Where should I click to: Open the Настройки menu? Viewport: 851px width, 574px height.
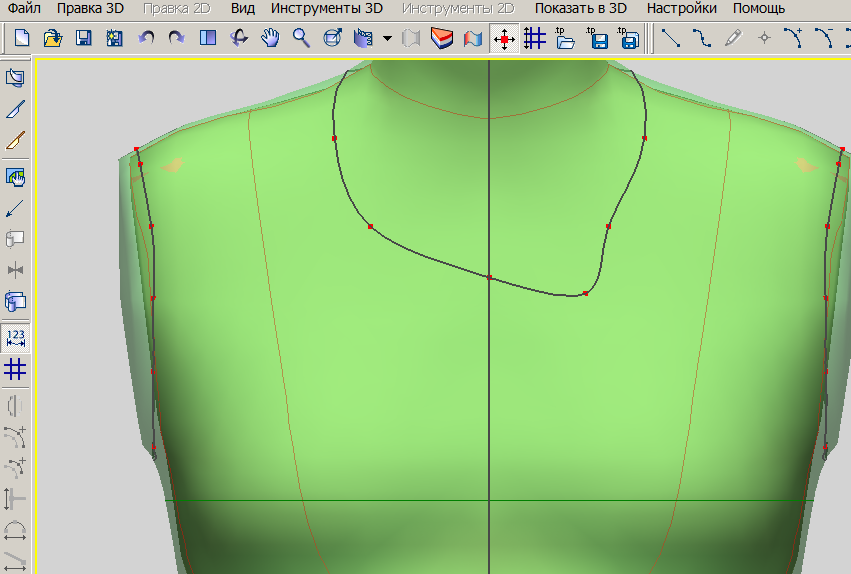(681, 9)
